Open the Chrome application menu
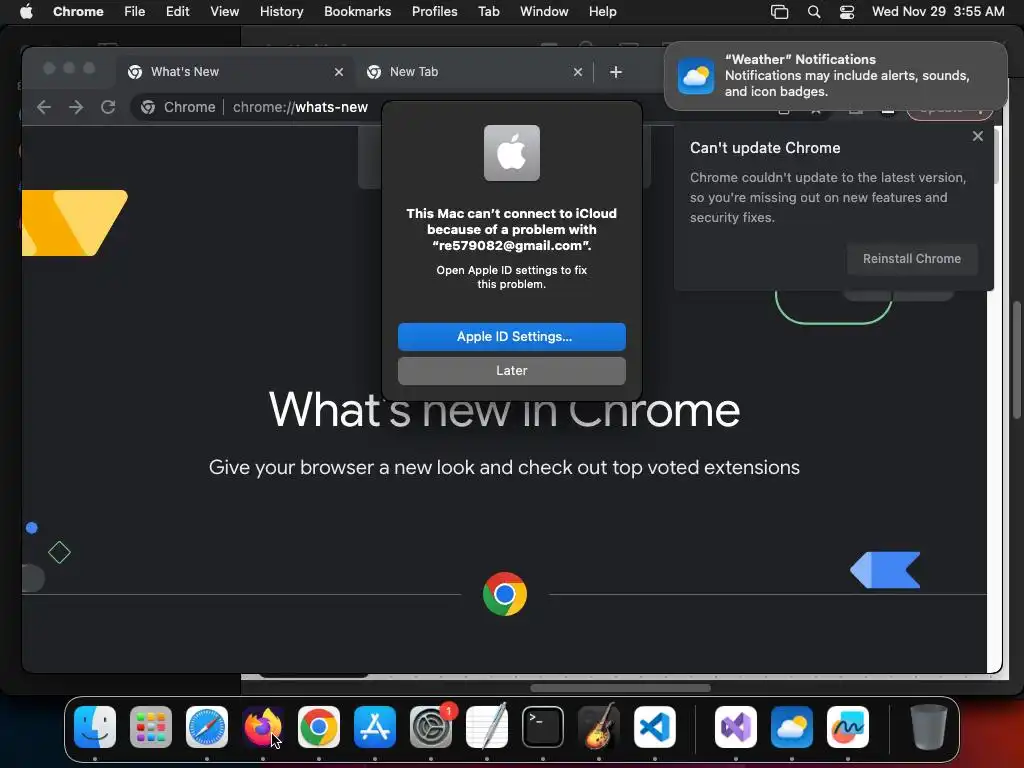This screenshot has width=1024, height=768. 78,12
